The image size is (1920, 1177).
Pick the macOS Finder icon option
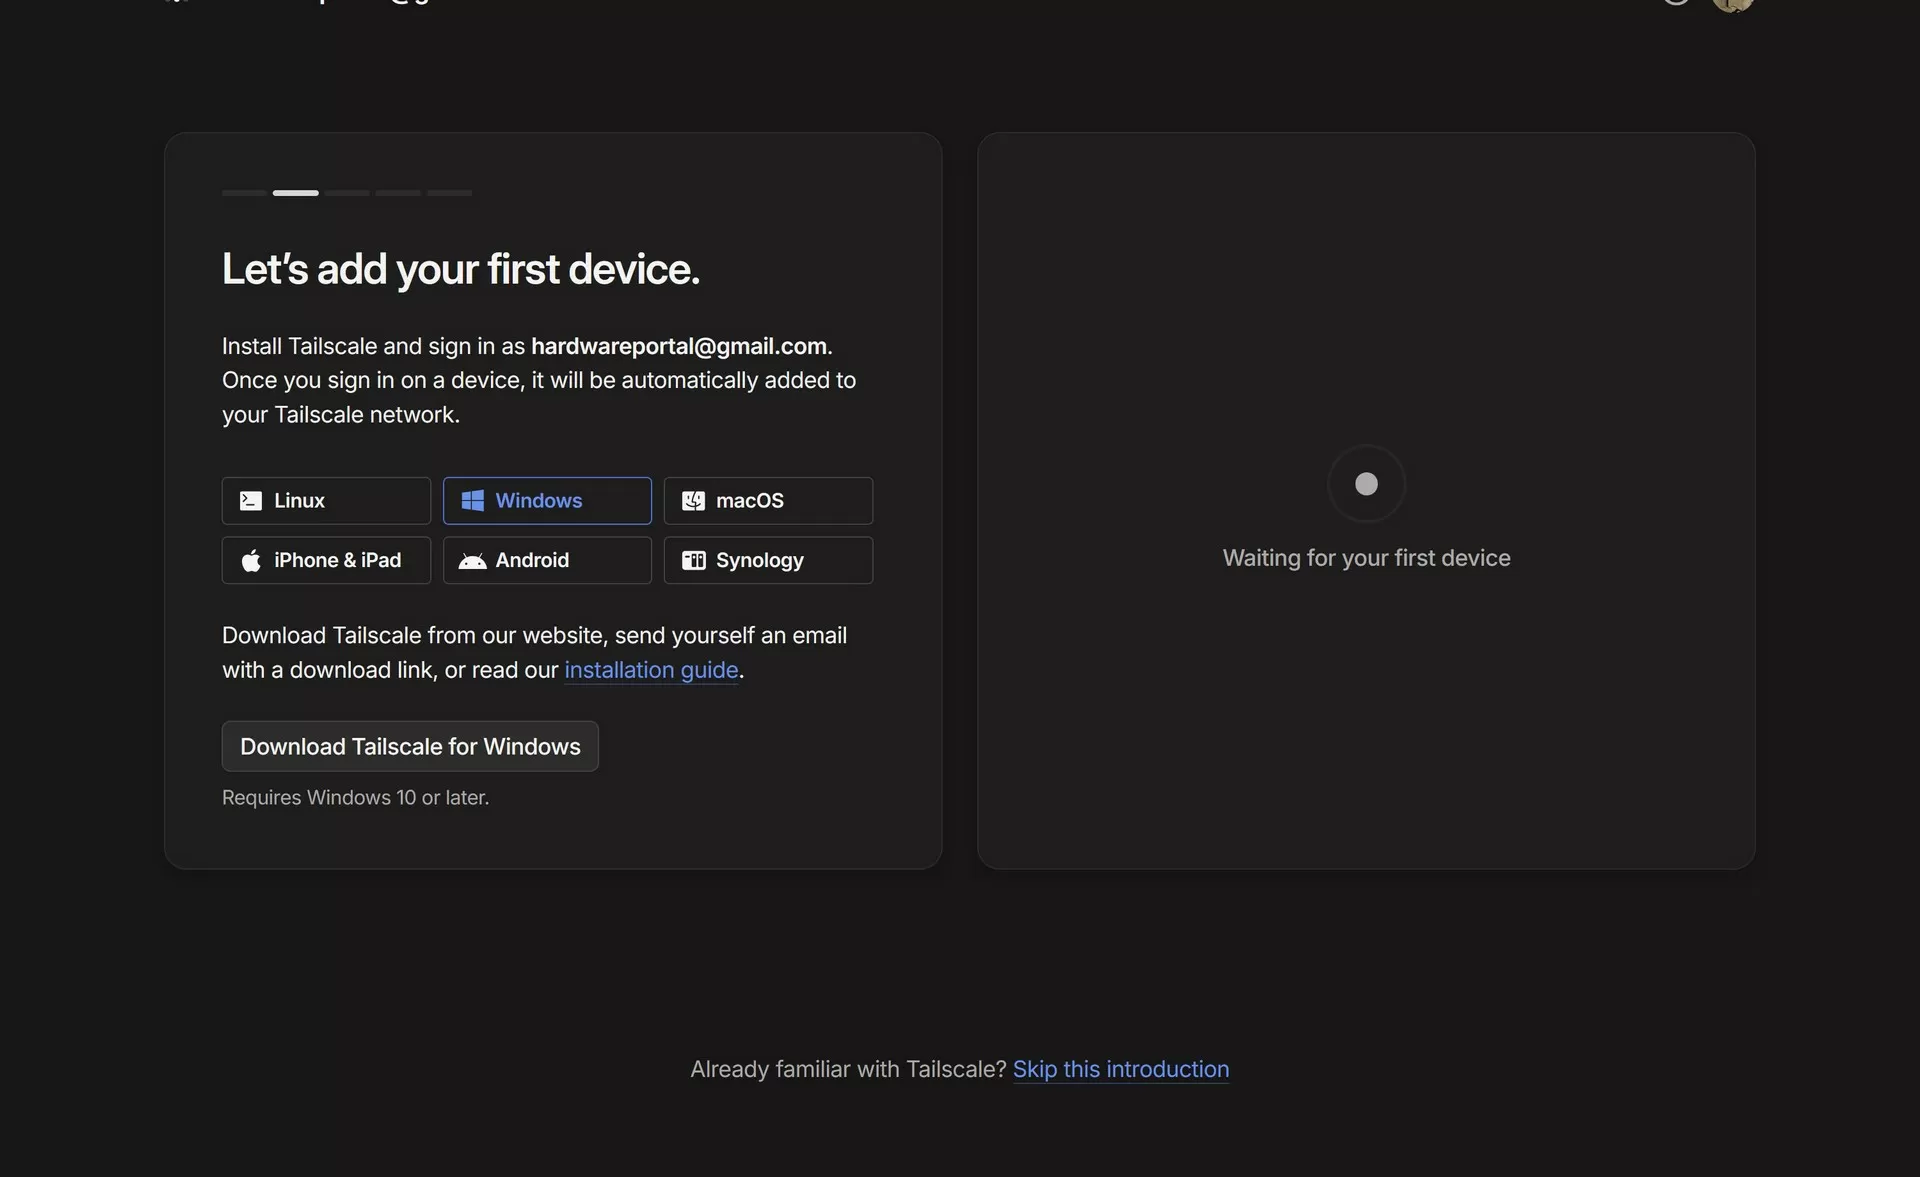pyautogui.click(x=767, y=500)
